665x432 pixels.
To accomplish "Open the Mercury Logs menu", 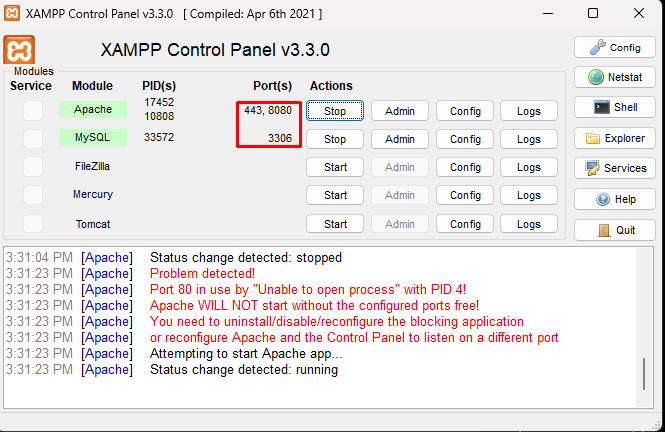I will [529, 195].
